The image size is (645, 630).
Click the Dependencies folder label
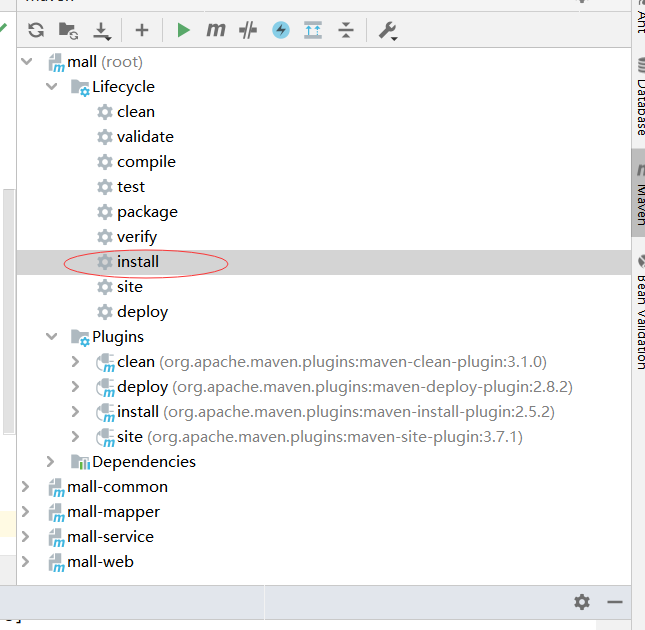click(x=144, y=462)
